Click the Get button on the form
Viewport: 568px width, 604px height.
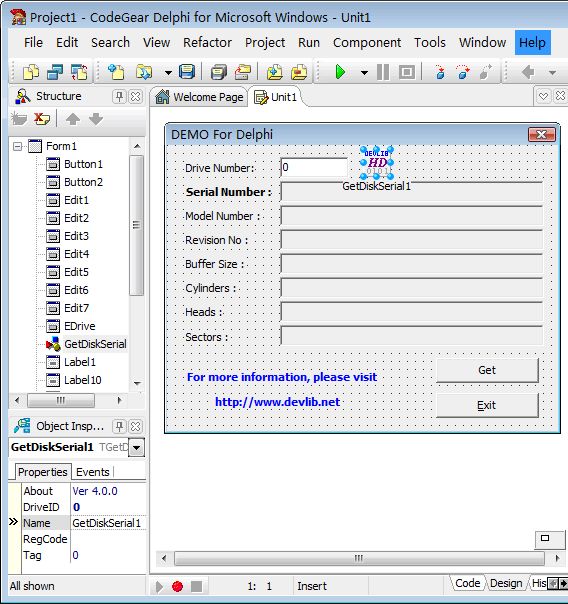click(487, 370)
